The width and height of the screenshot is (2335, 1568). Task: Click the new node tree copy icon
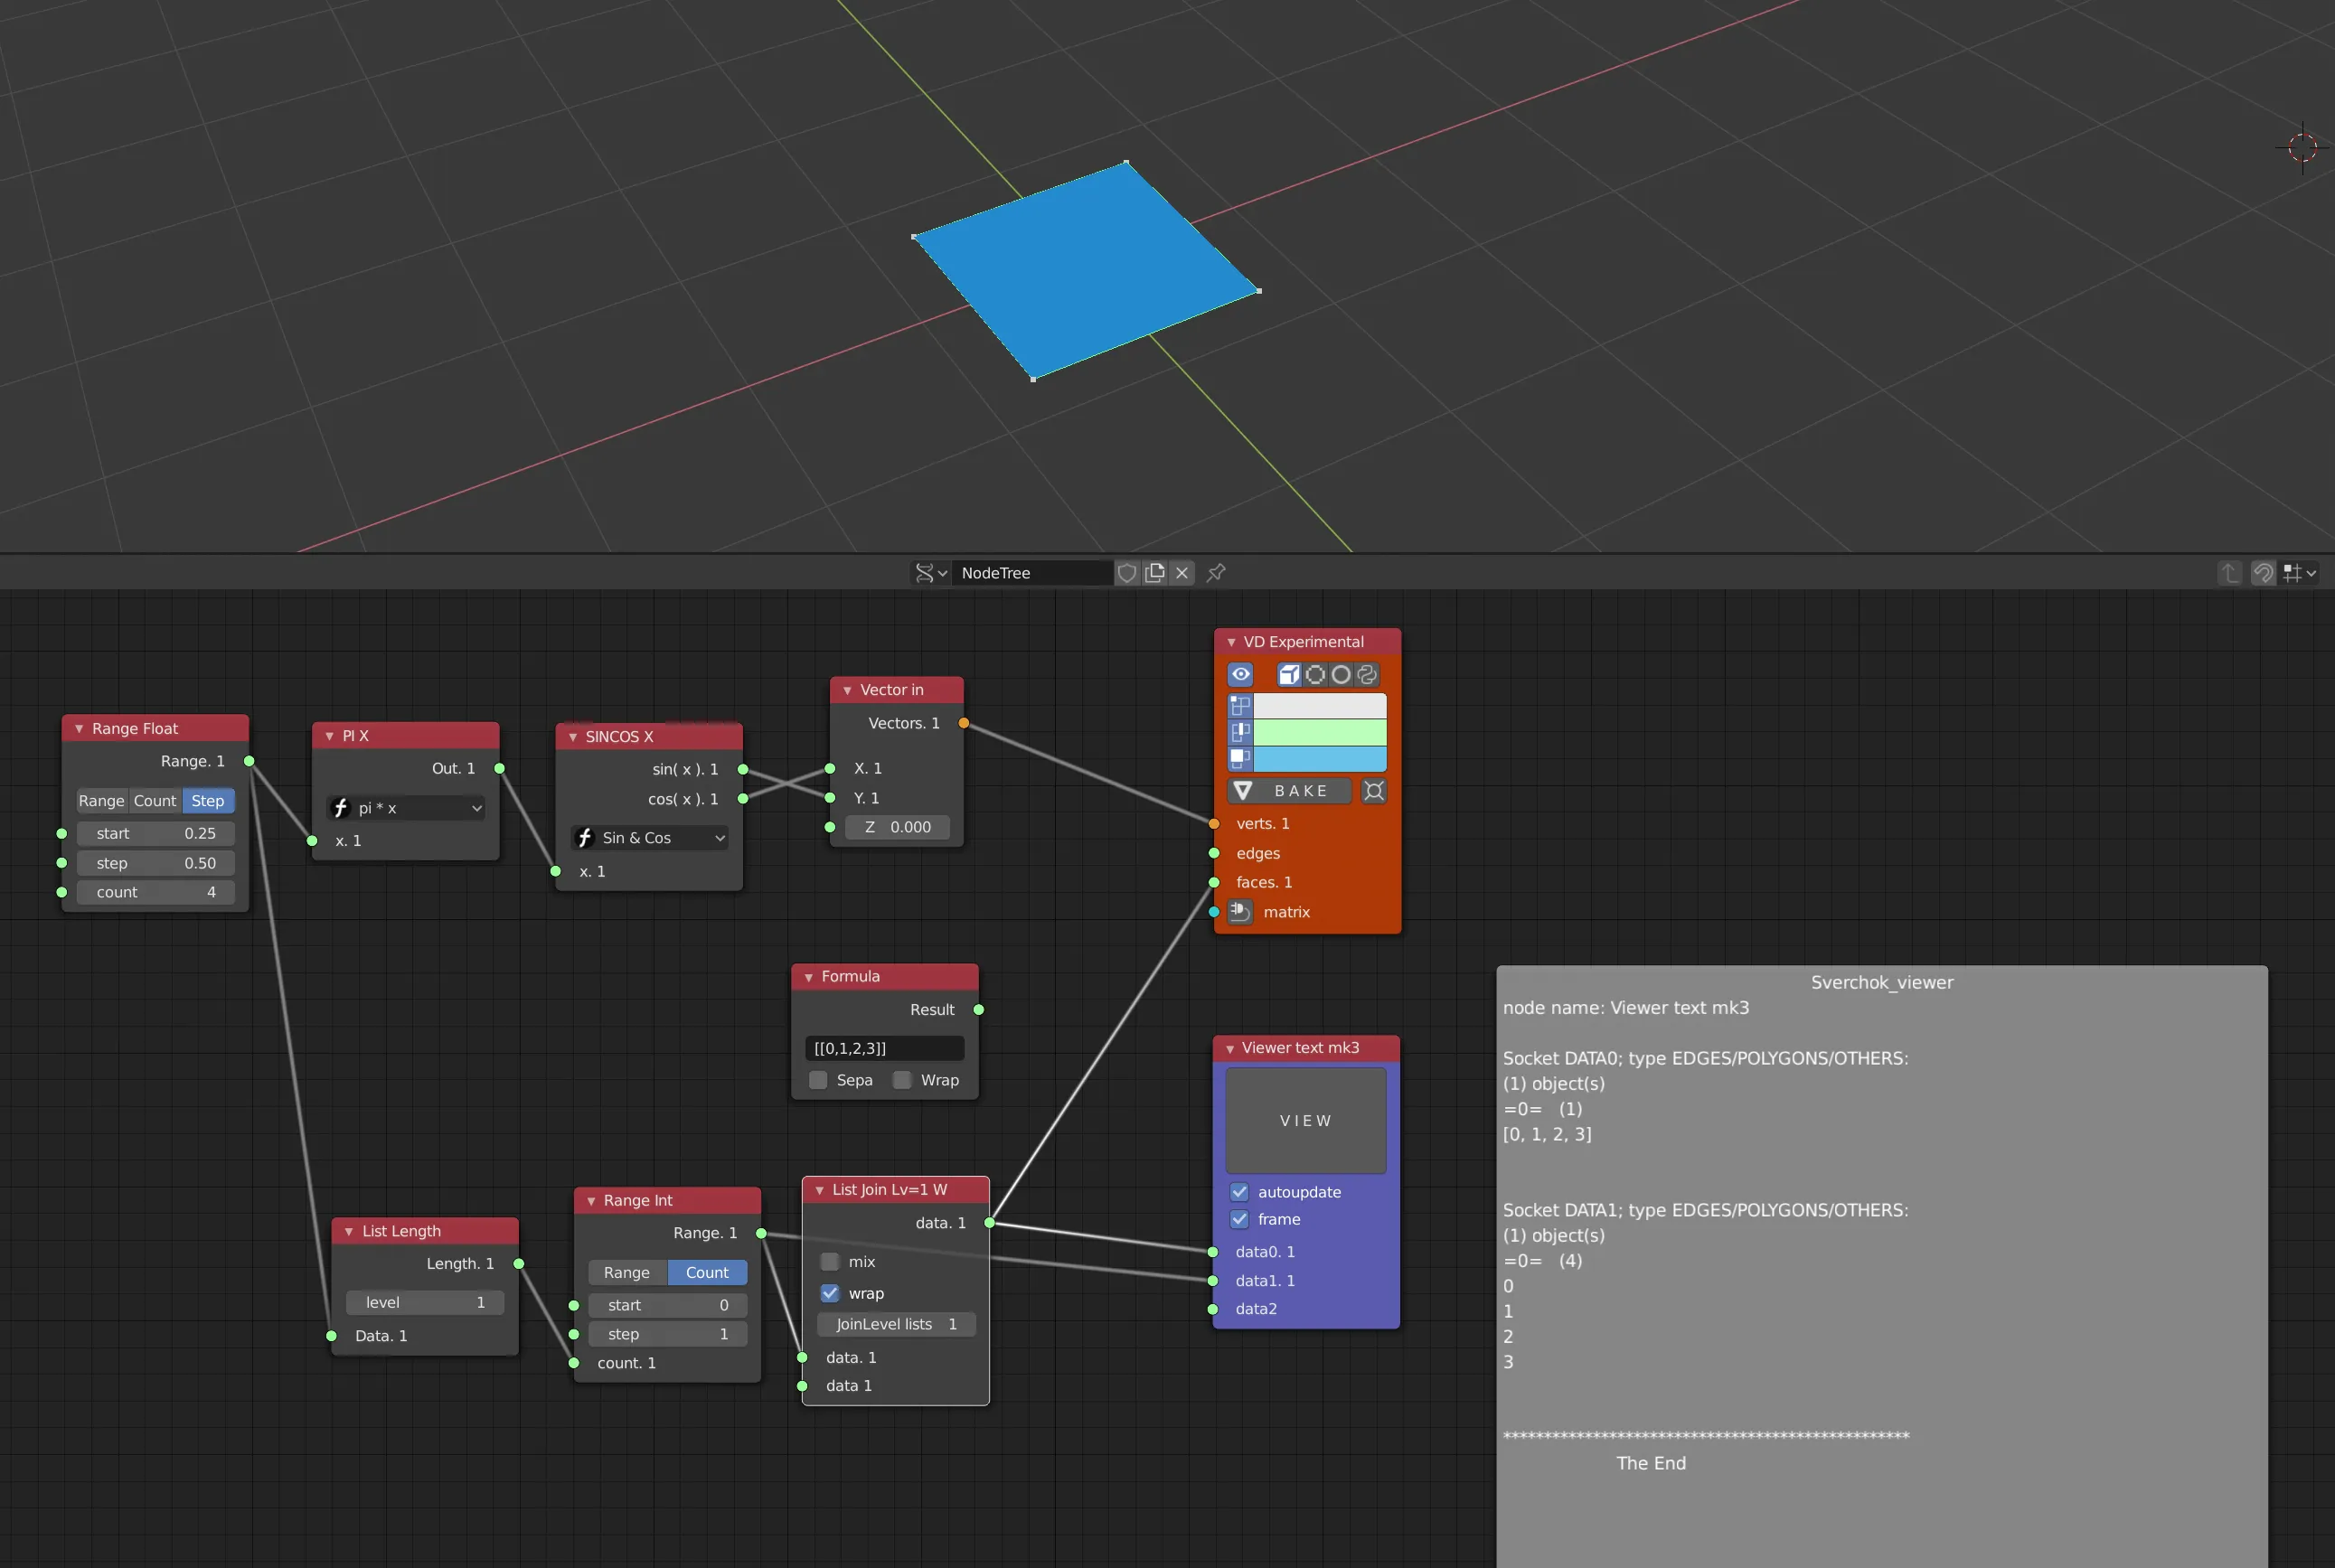click(x=1155, y=573)
